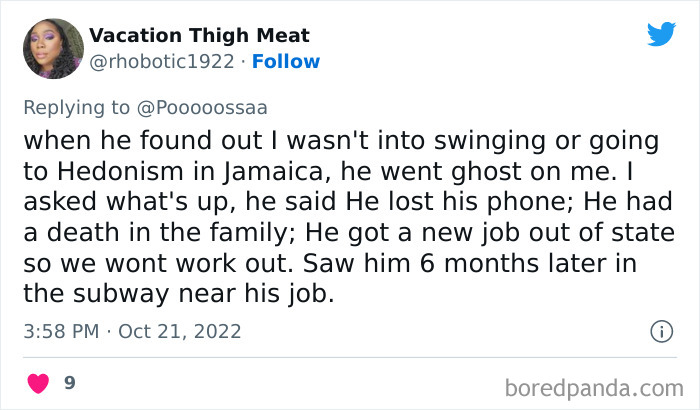Like the tweet with the heart icon
This screenshot has height=410, width=700.
38,383
